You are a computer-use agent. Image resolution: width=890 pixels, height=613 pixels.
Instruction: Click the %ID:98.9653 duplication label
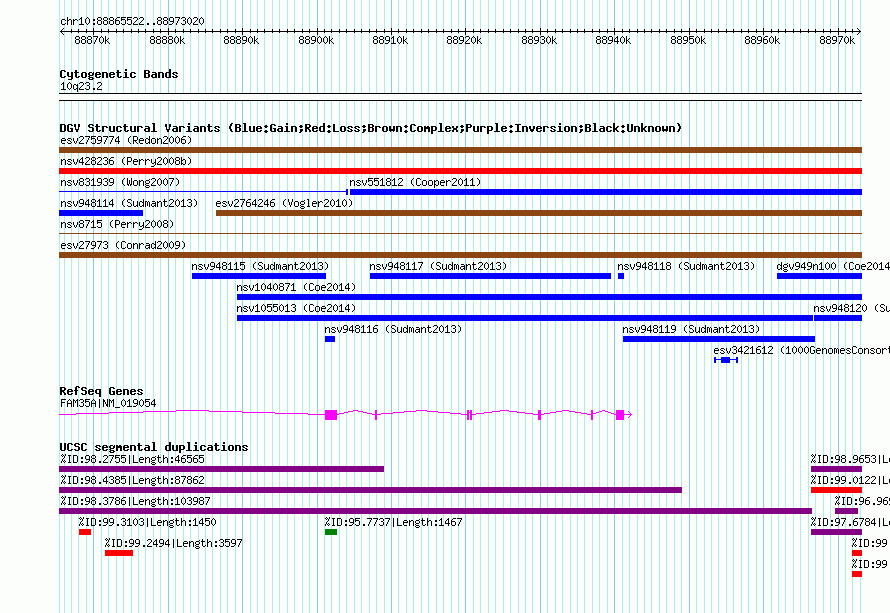(x=850, y=459)
